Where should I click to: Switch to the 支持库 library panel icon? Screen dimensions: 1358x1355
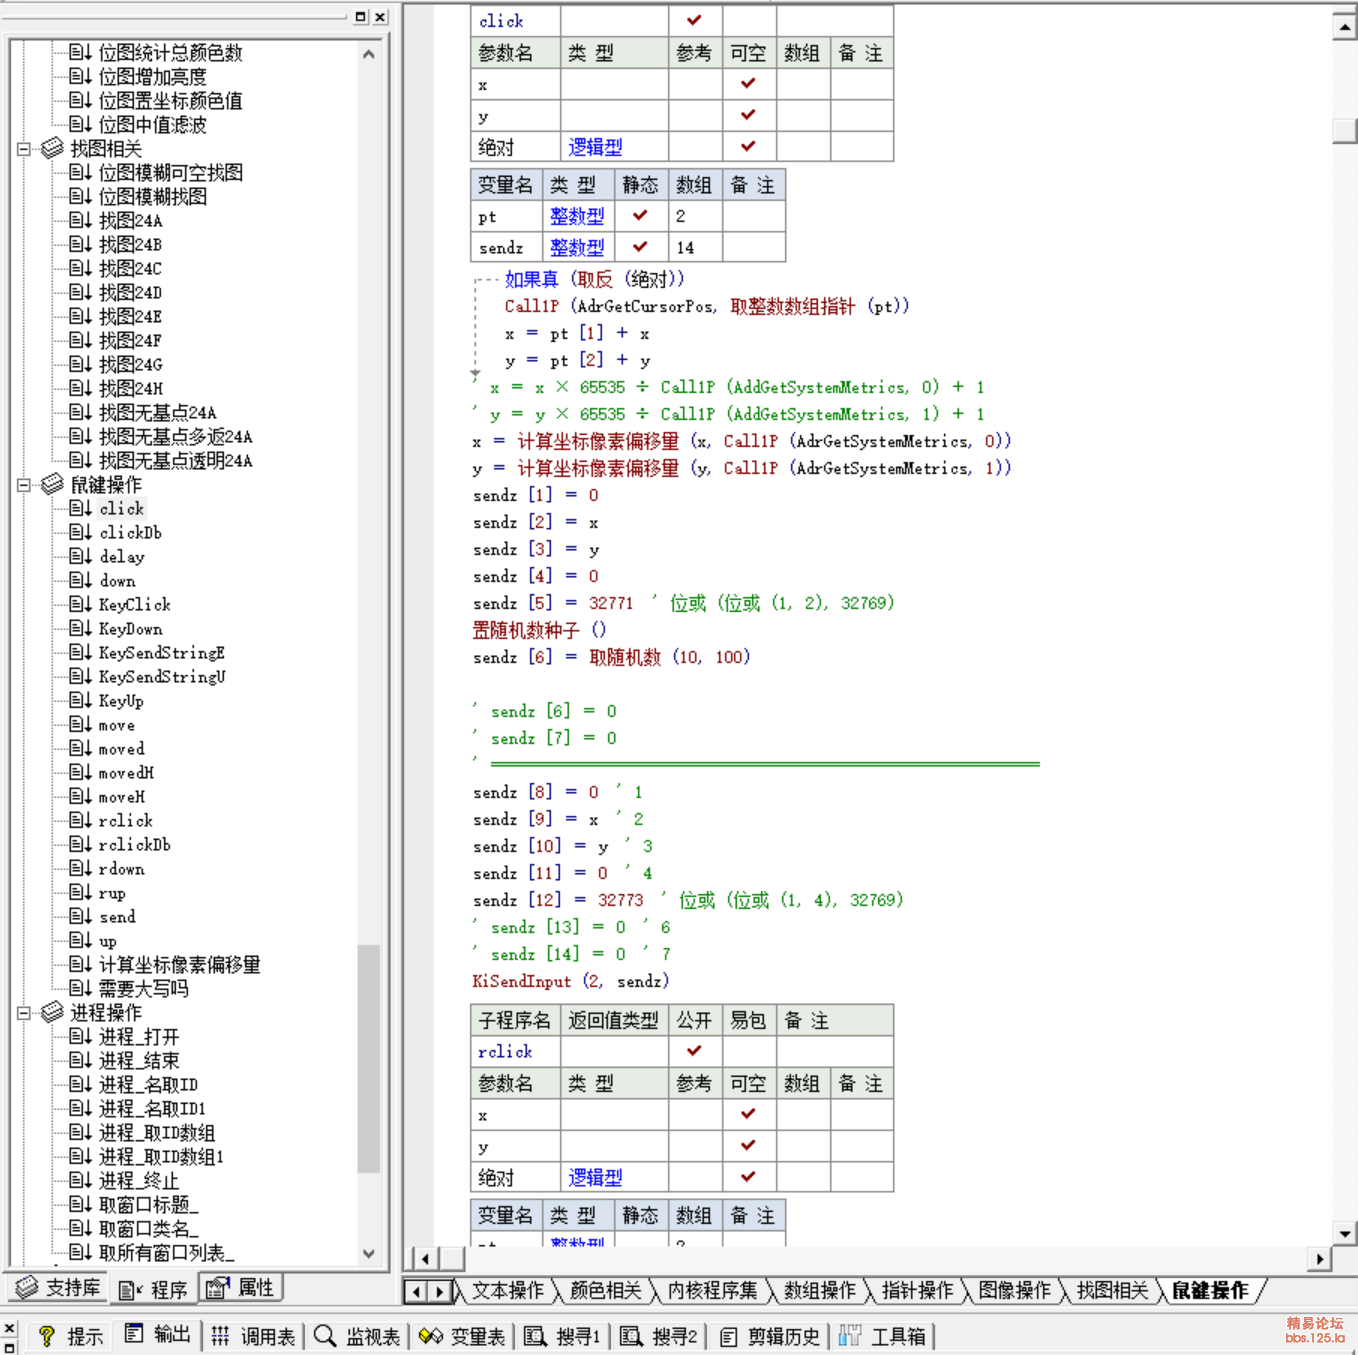click(27, 1287)
